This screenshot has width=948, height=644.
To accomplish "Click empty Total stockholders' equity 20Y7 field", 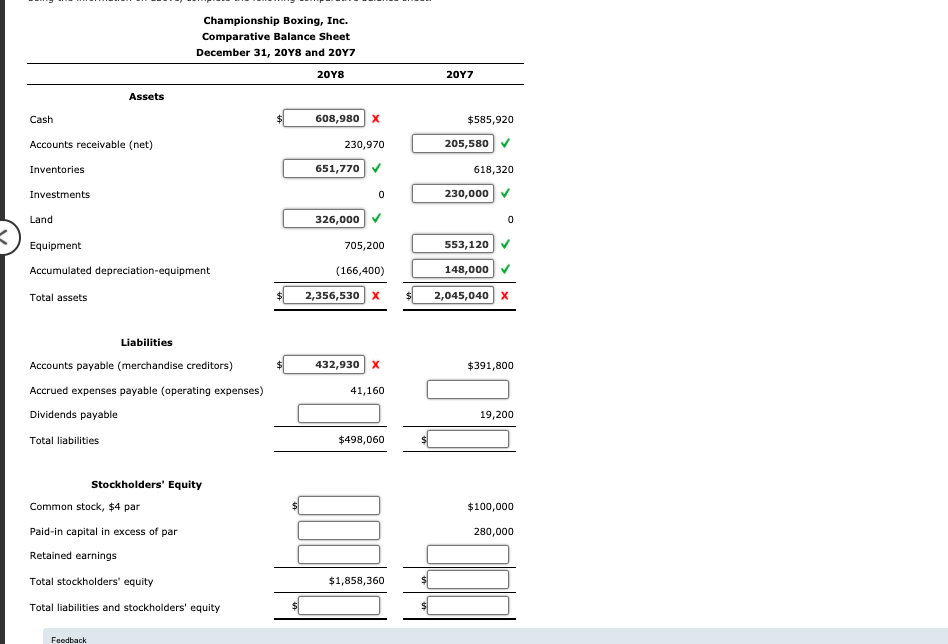I will (468, 580).
